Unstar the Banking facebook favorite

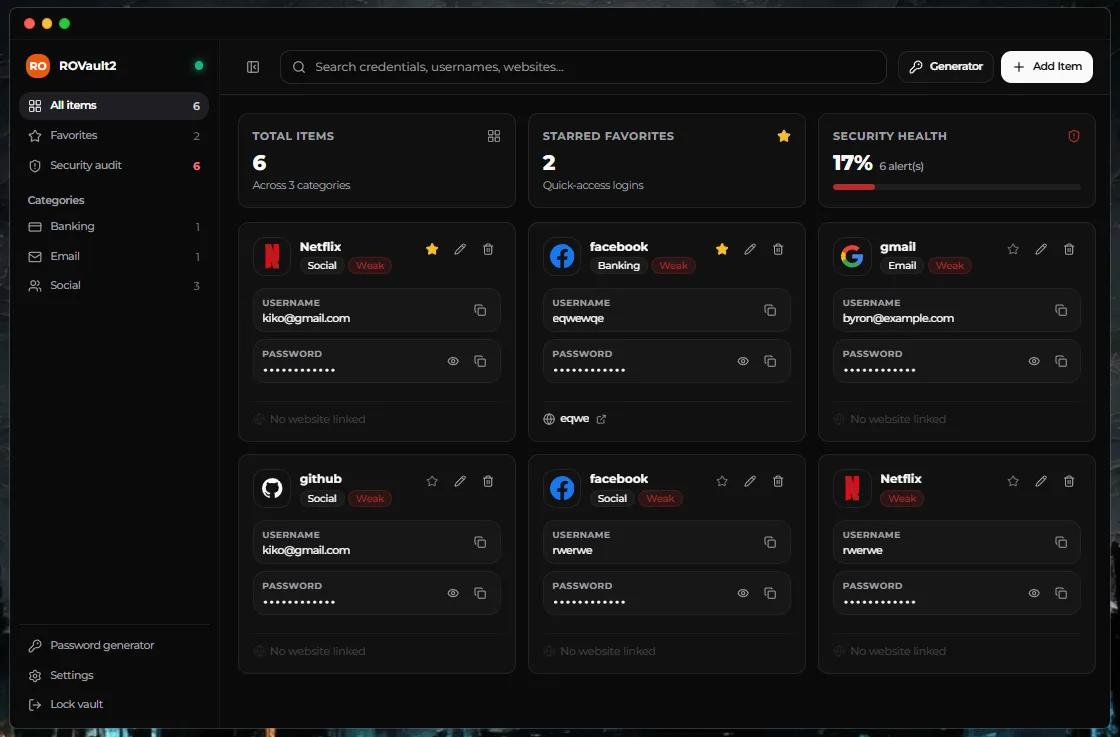[722, 249]
